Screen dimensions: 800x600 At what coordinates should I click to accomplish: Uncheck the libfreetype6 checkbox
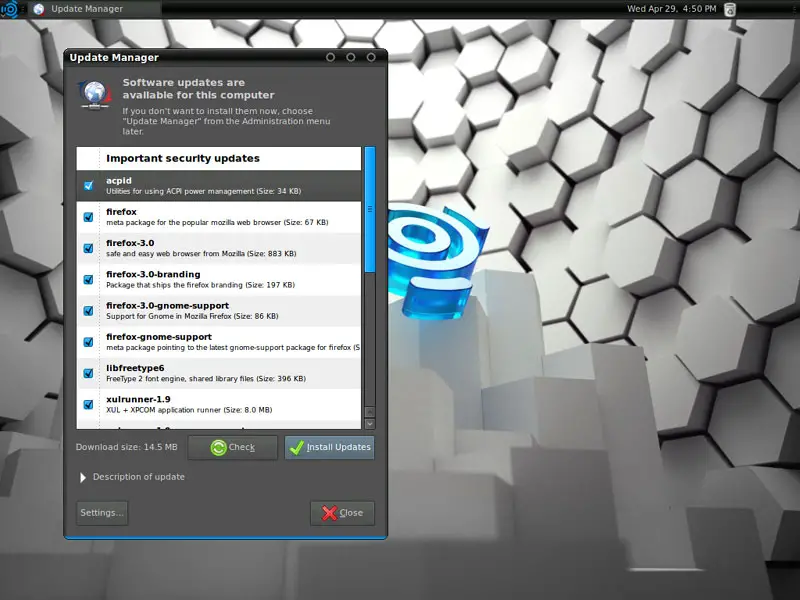click(88, 373)
